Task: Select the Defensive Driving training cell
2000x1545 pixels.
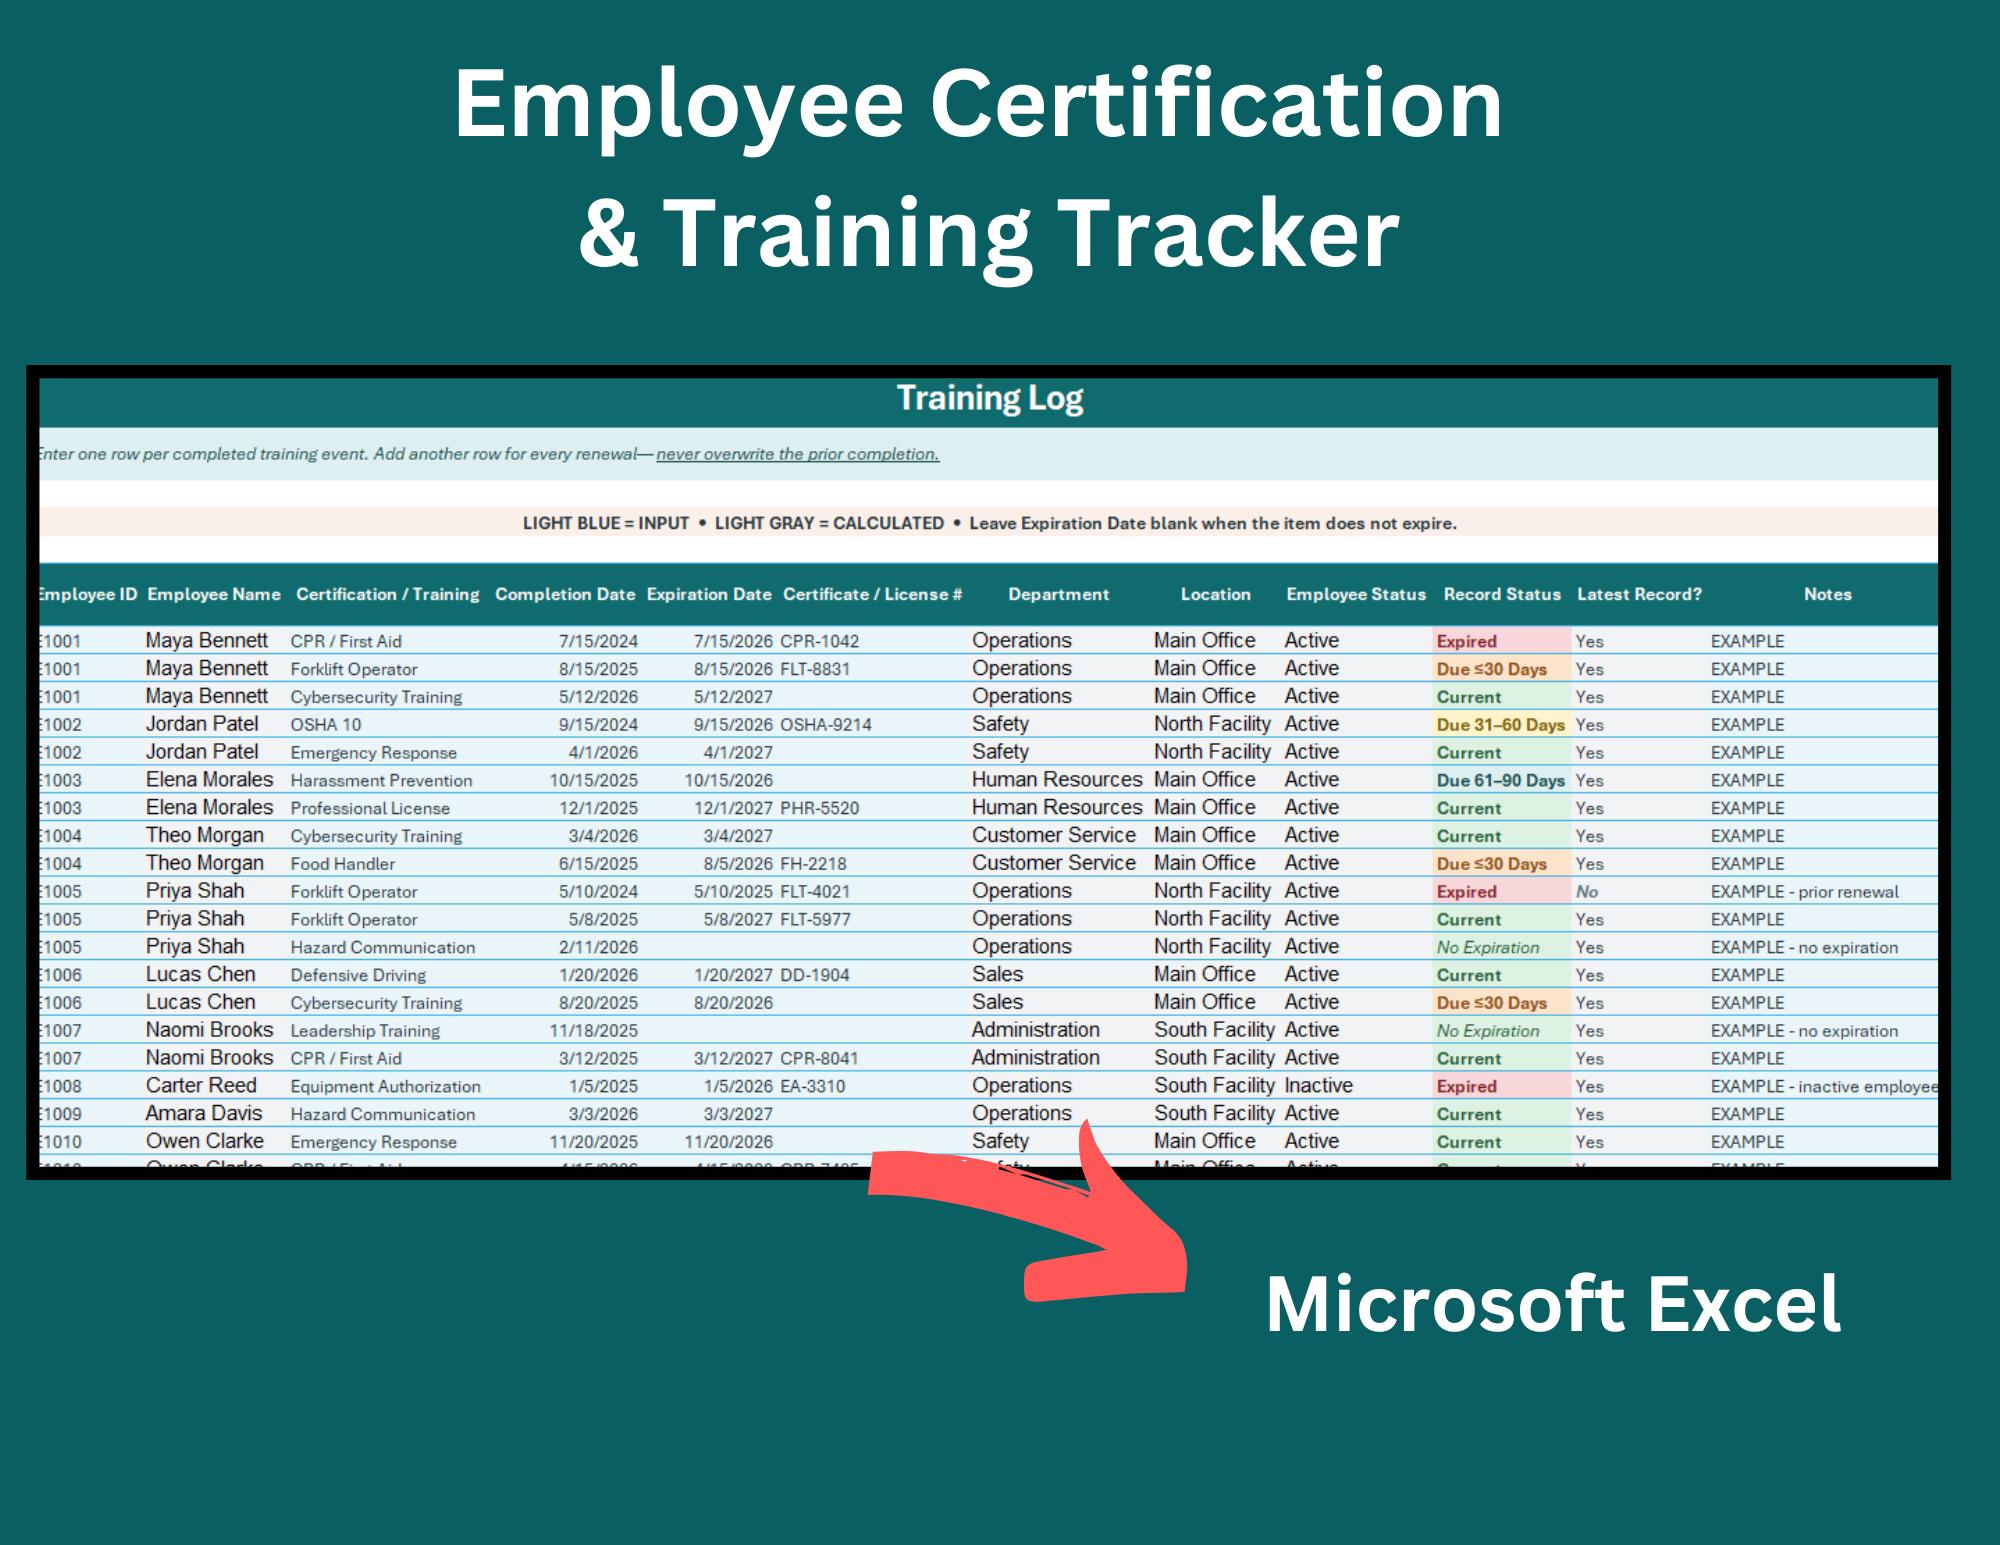Action: coord(358,975)
